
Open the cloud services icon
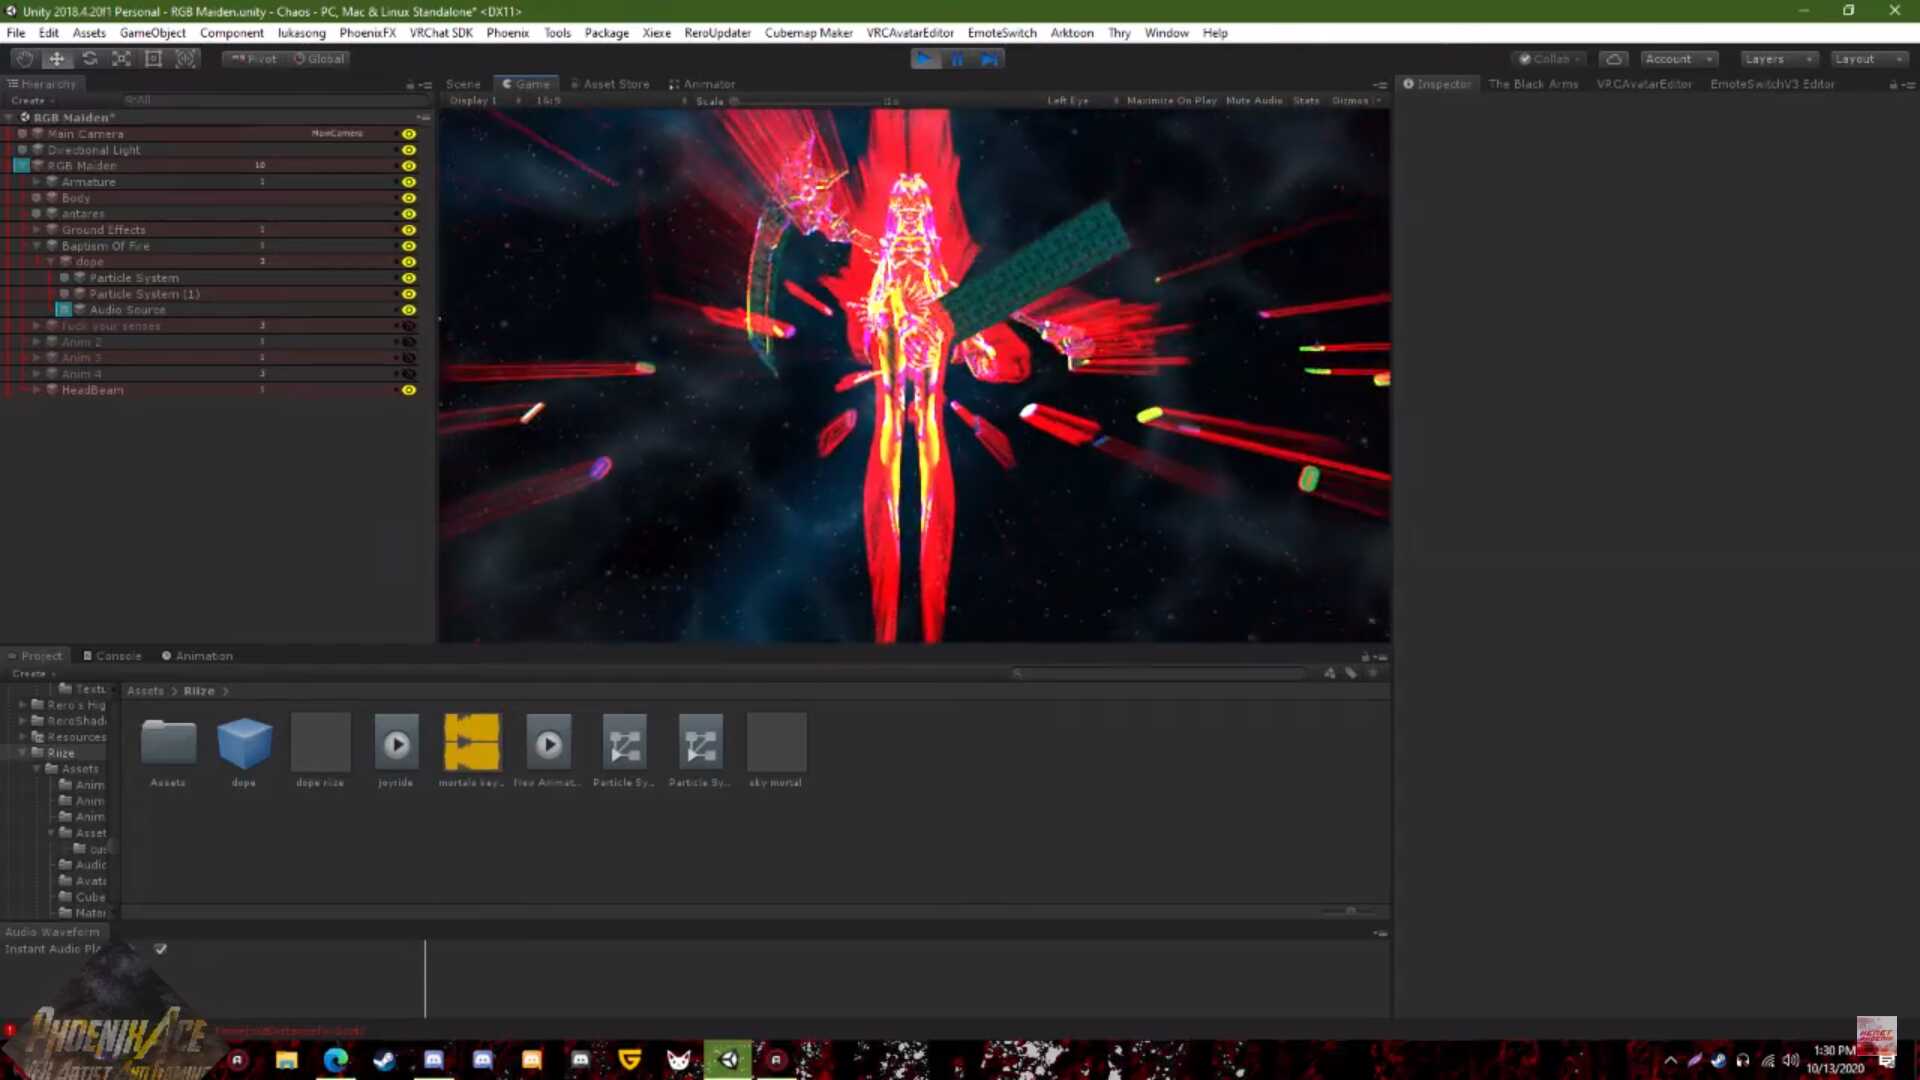[1613, 59]
